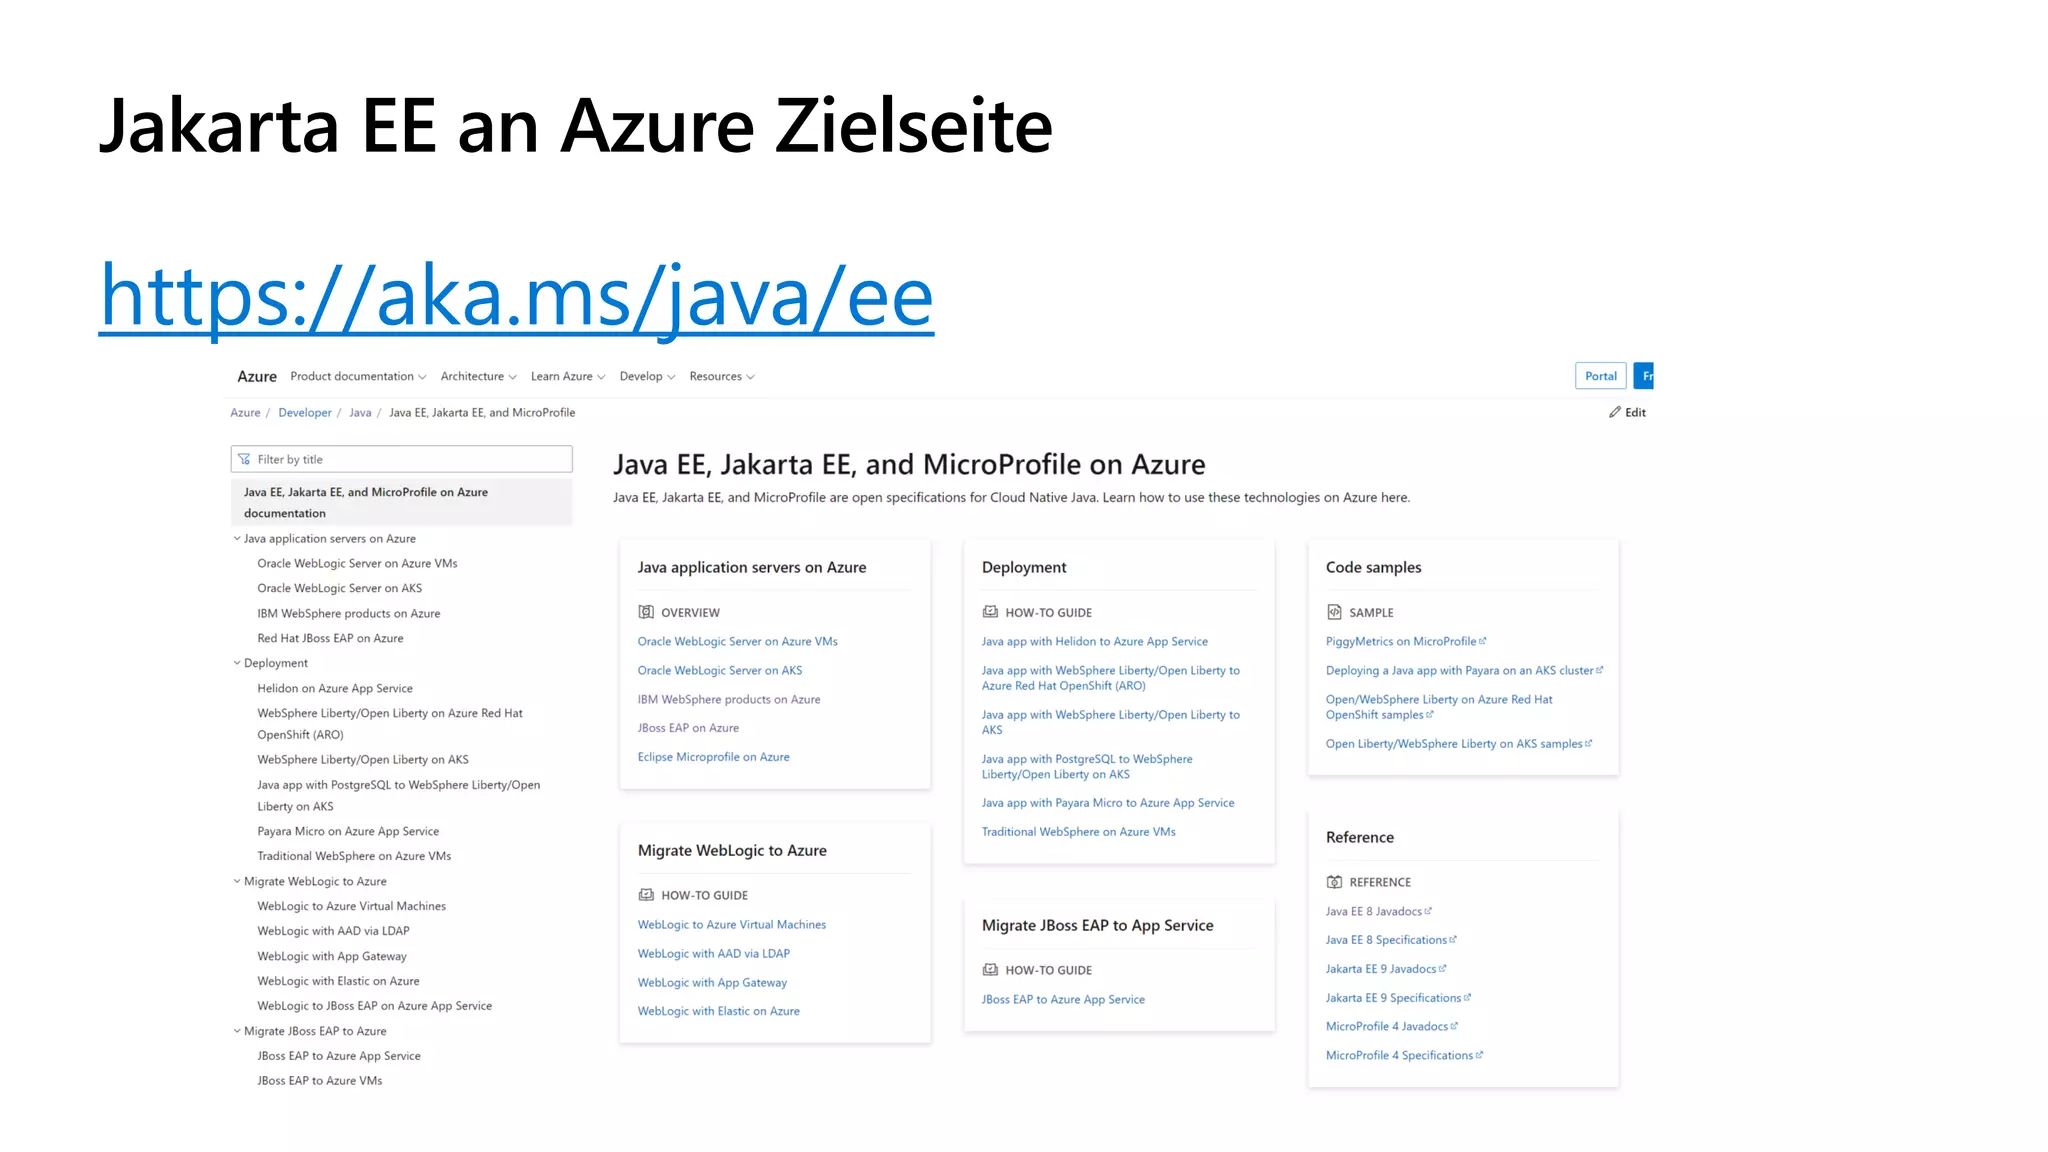Viewport: 2048px width, 1152px height.
Task: Click How-to guide icon in Deployment card
Action: (x=990, y=612)
